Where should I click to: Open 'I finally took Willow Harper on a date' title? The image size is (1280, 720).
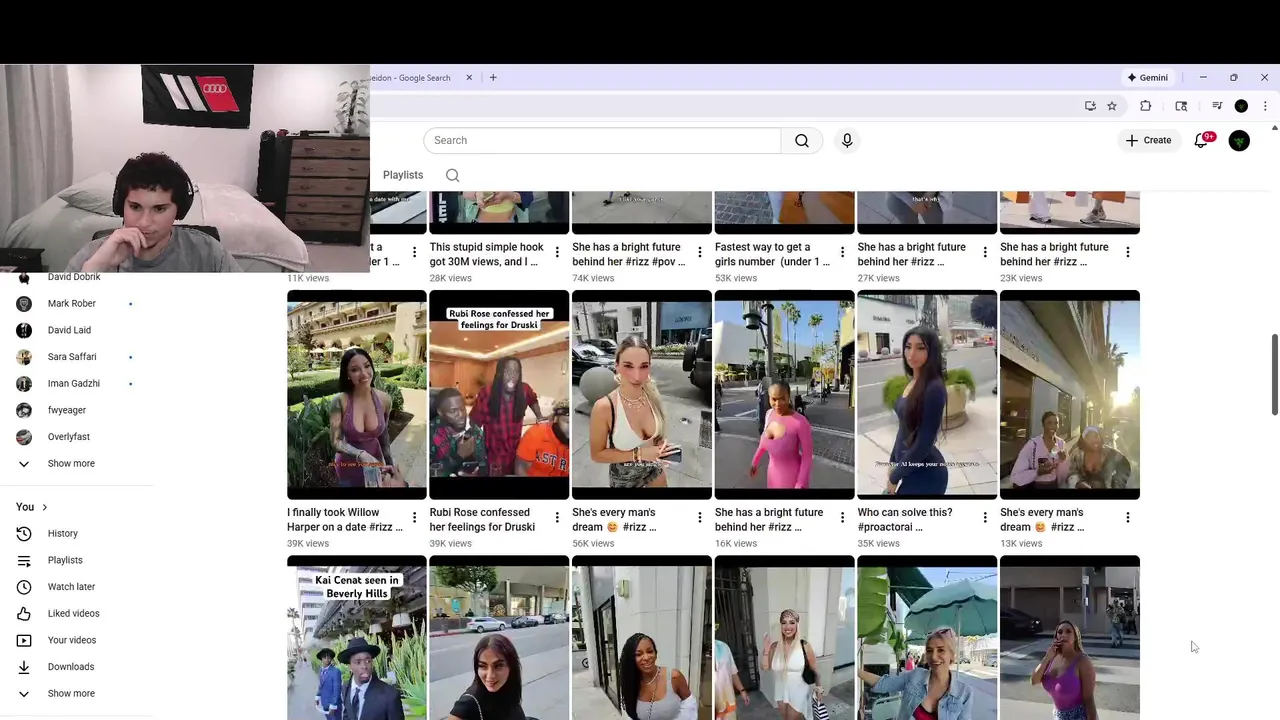pyautogui.click(x=345, y=520)
